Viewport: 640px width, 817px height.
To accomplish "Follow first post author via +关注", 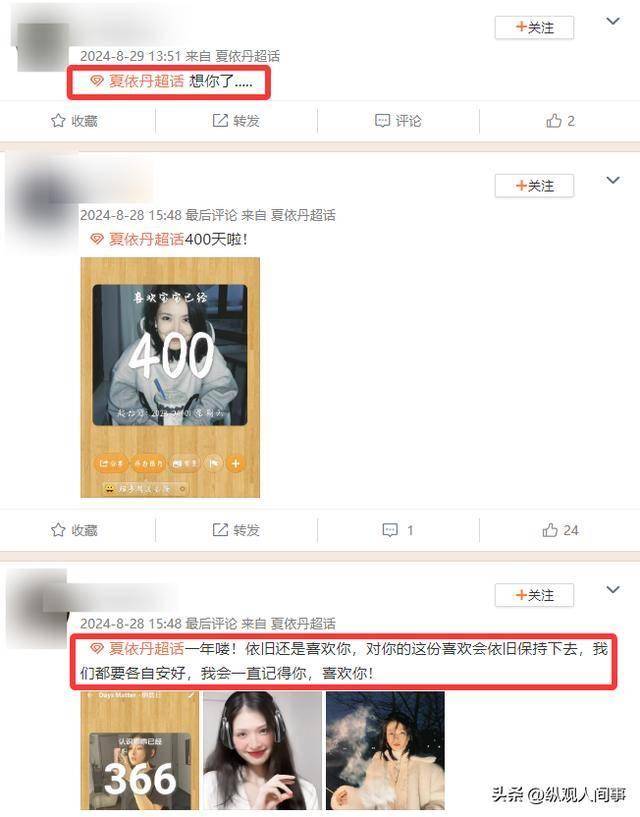I will coord(534,28).
